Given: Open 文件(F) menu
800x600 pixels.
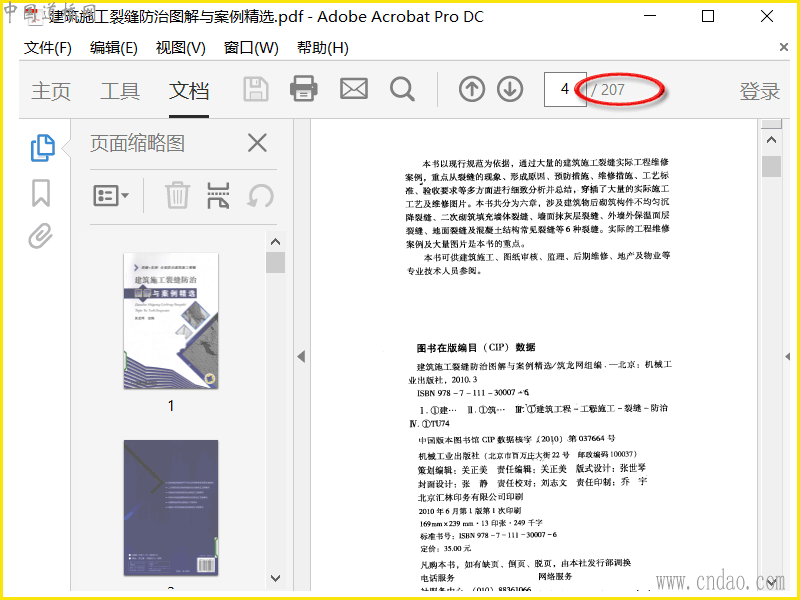Looking at the screenshot, I should click(x=47, y=48).
